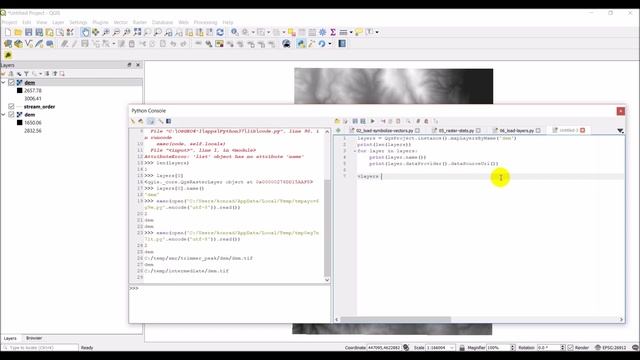Switch to the Browser panel tab
This screenshot has height=360, width=640.
[x=34, y=338]
